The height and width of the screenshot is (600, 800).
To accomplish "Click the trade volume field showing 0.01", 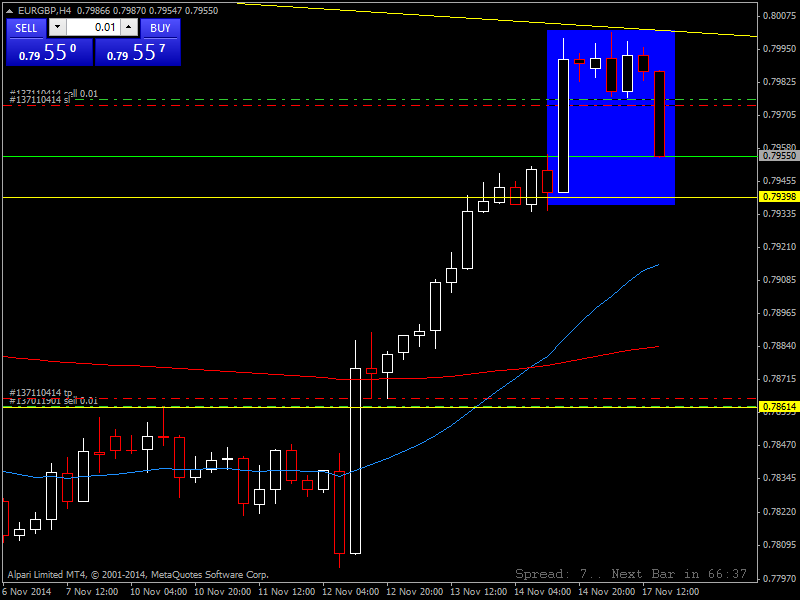I will pos(93,28).
